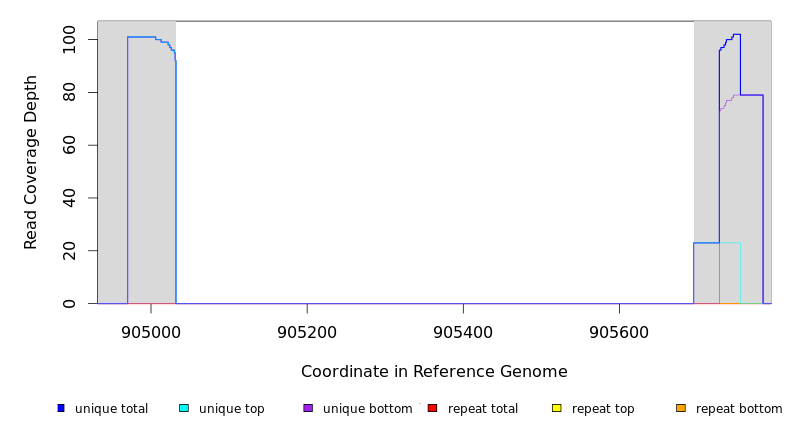The width and height of the screenshot is (792, 432).
Task: Select the "unique top" legend label
Action: 232,409
